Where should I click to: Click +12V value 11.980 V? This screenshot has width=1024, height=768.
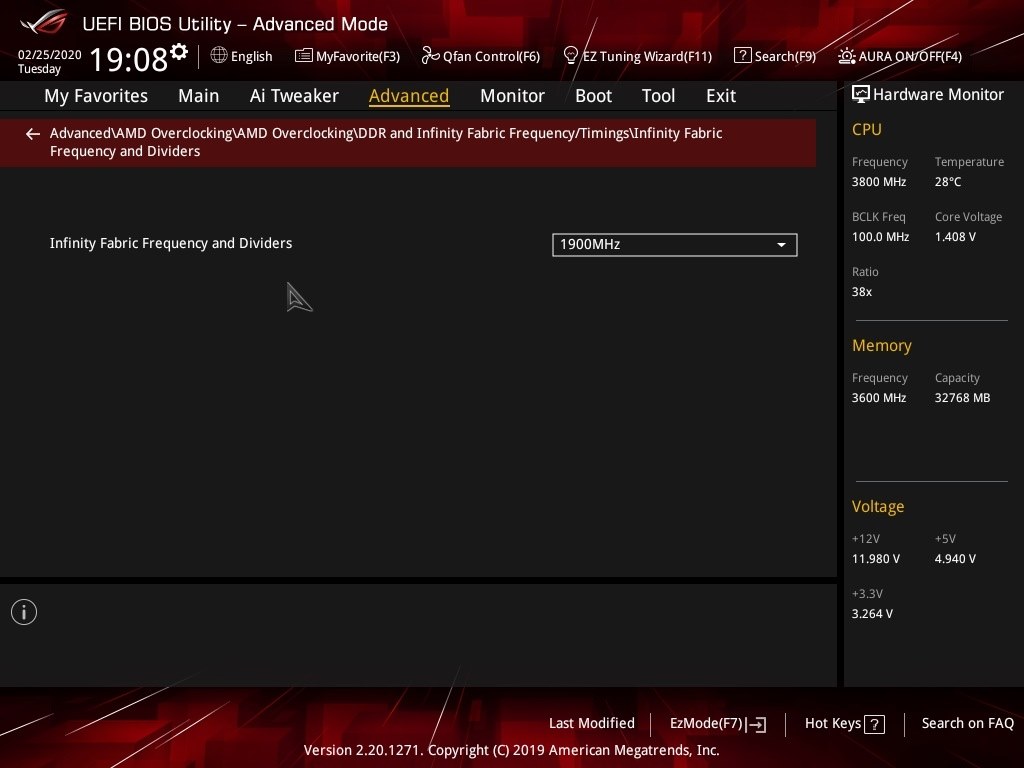coord(875,559)
